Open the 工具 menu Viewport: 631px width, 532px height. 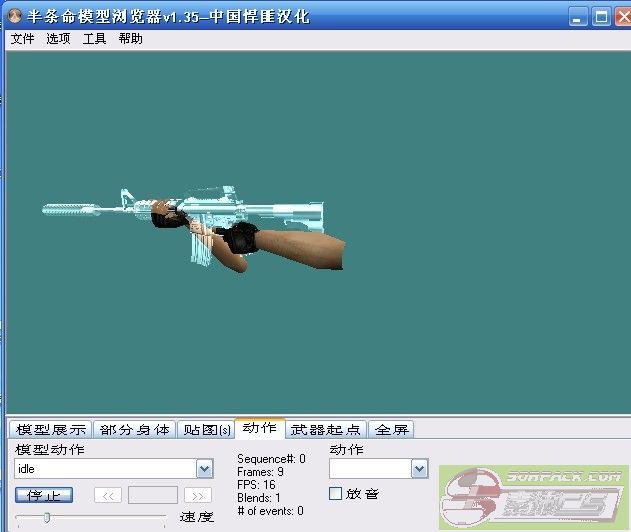click(94, 39)
